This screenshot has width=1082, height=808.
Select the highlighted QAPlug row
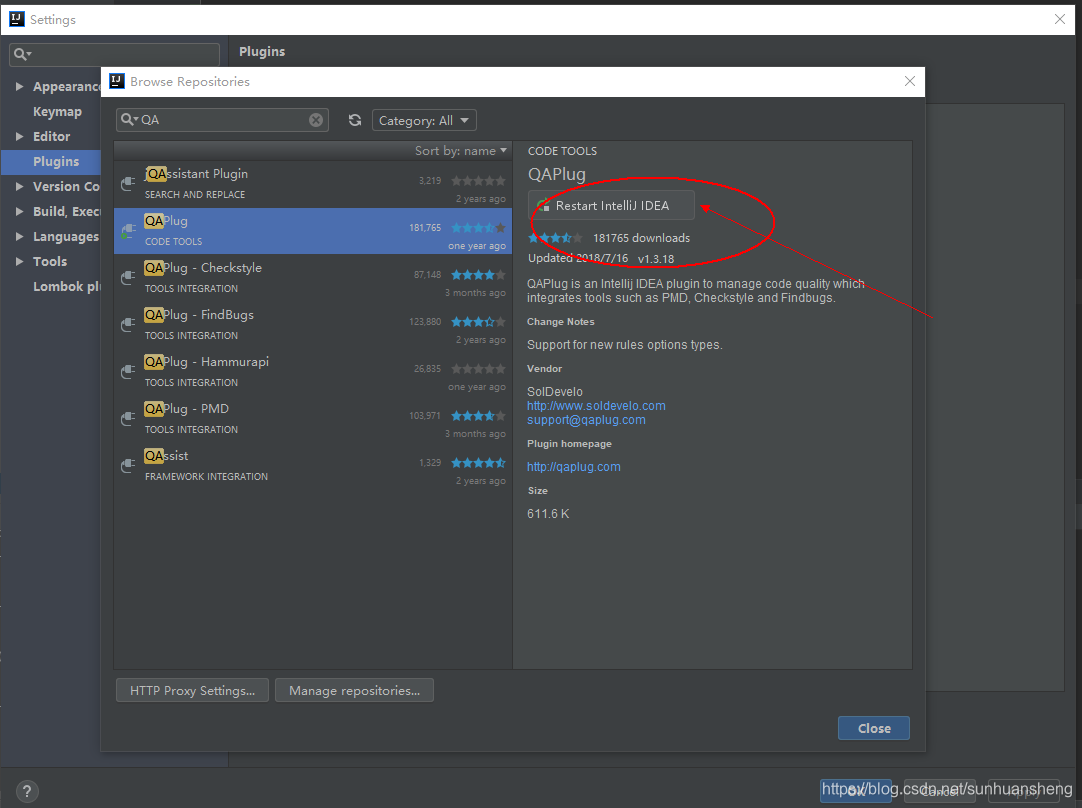pyautogui.click(x=313, y=230)
